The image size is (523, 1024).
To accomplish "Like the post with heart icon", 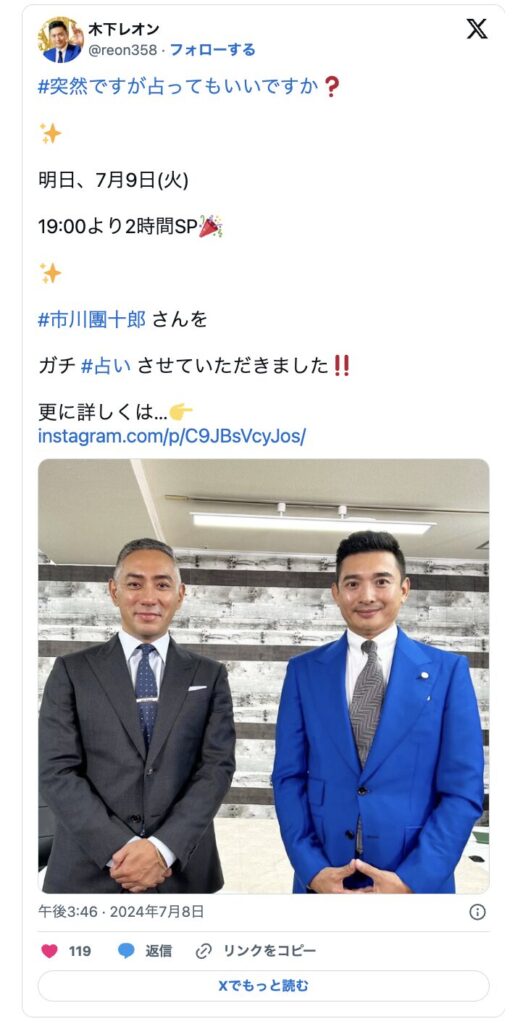I will 50,951.
